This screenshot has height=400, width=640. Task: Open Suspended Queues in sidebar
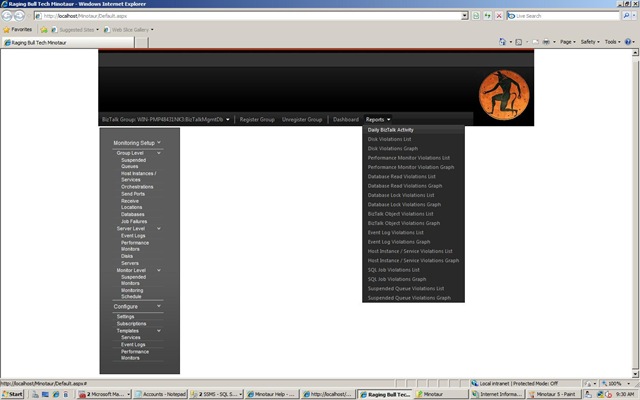click(x=133, y=163)
